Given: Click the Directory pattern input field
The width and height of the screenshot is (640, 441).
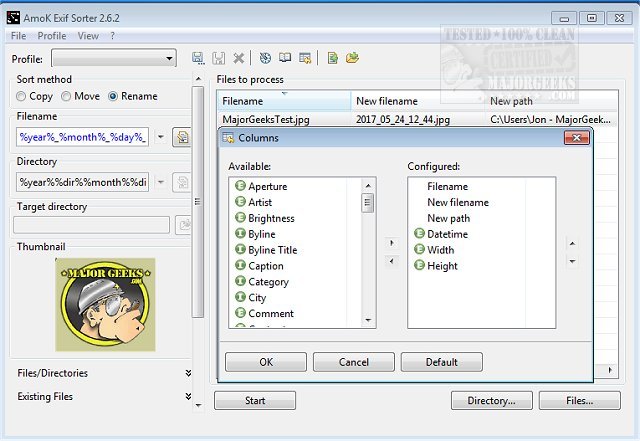Looking at the screenshot, I should coord(82,182).
